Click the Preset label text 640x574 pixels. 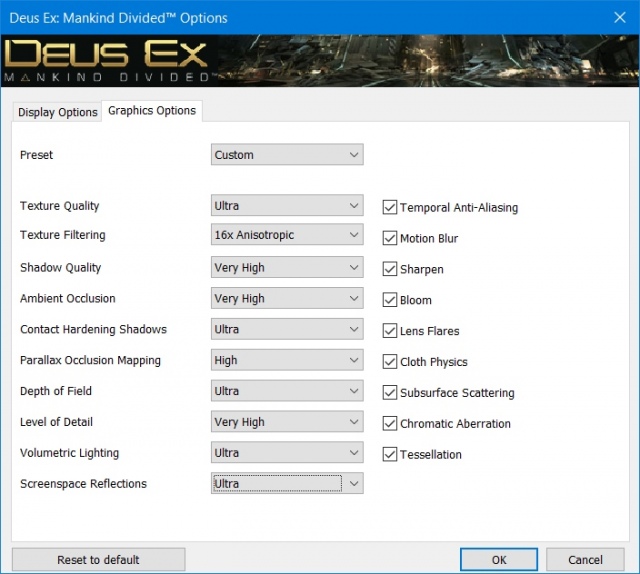tap(36, 155)
